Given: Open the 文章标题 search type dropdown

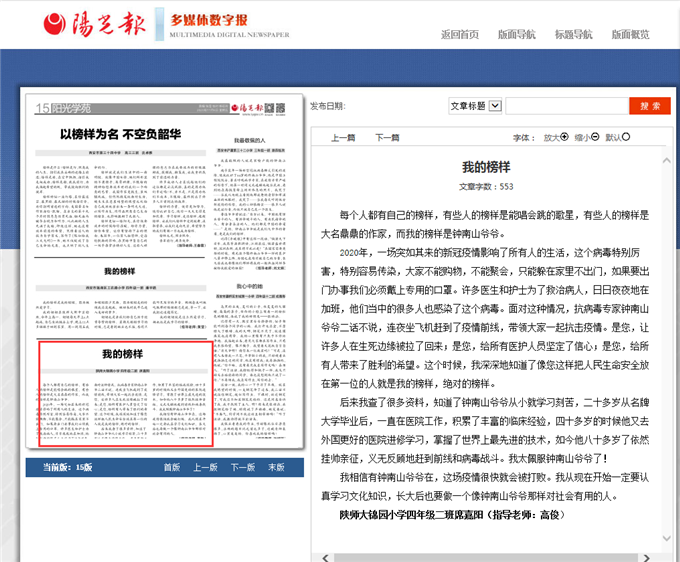Looking at the screenshot, I should click(475, 106).
